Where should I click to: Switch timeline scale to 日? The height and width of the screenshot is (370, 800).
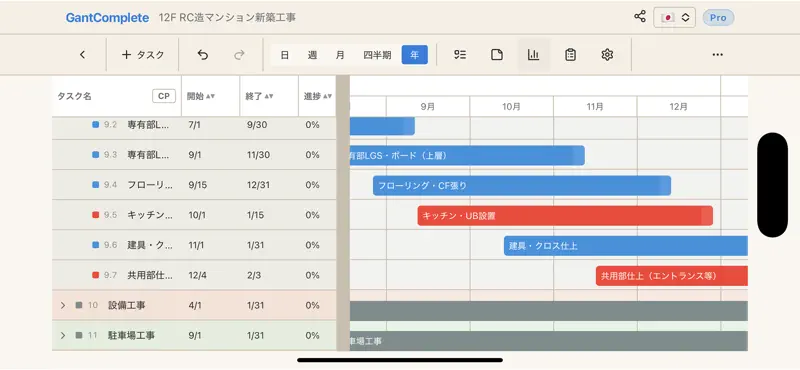point(285,55)
